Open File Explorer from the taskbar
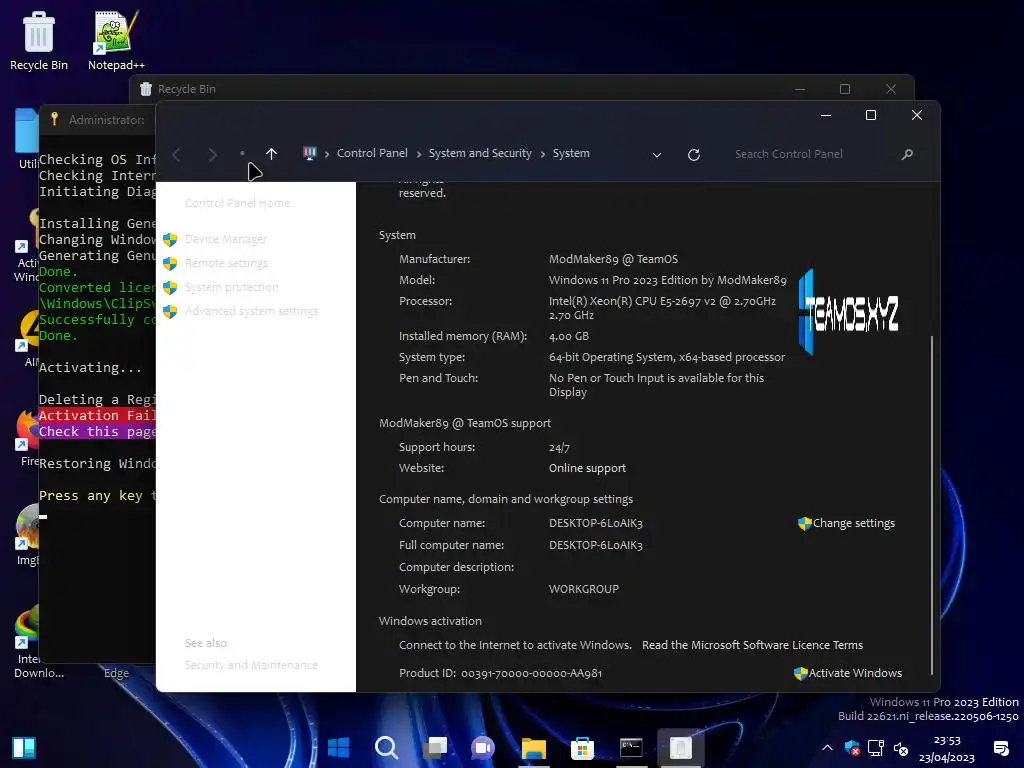Viewport: 1024px width, 768px height. click(533, 748)
